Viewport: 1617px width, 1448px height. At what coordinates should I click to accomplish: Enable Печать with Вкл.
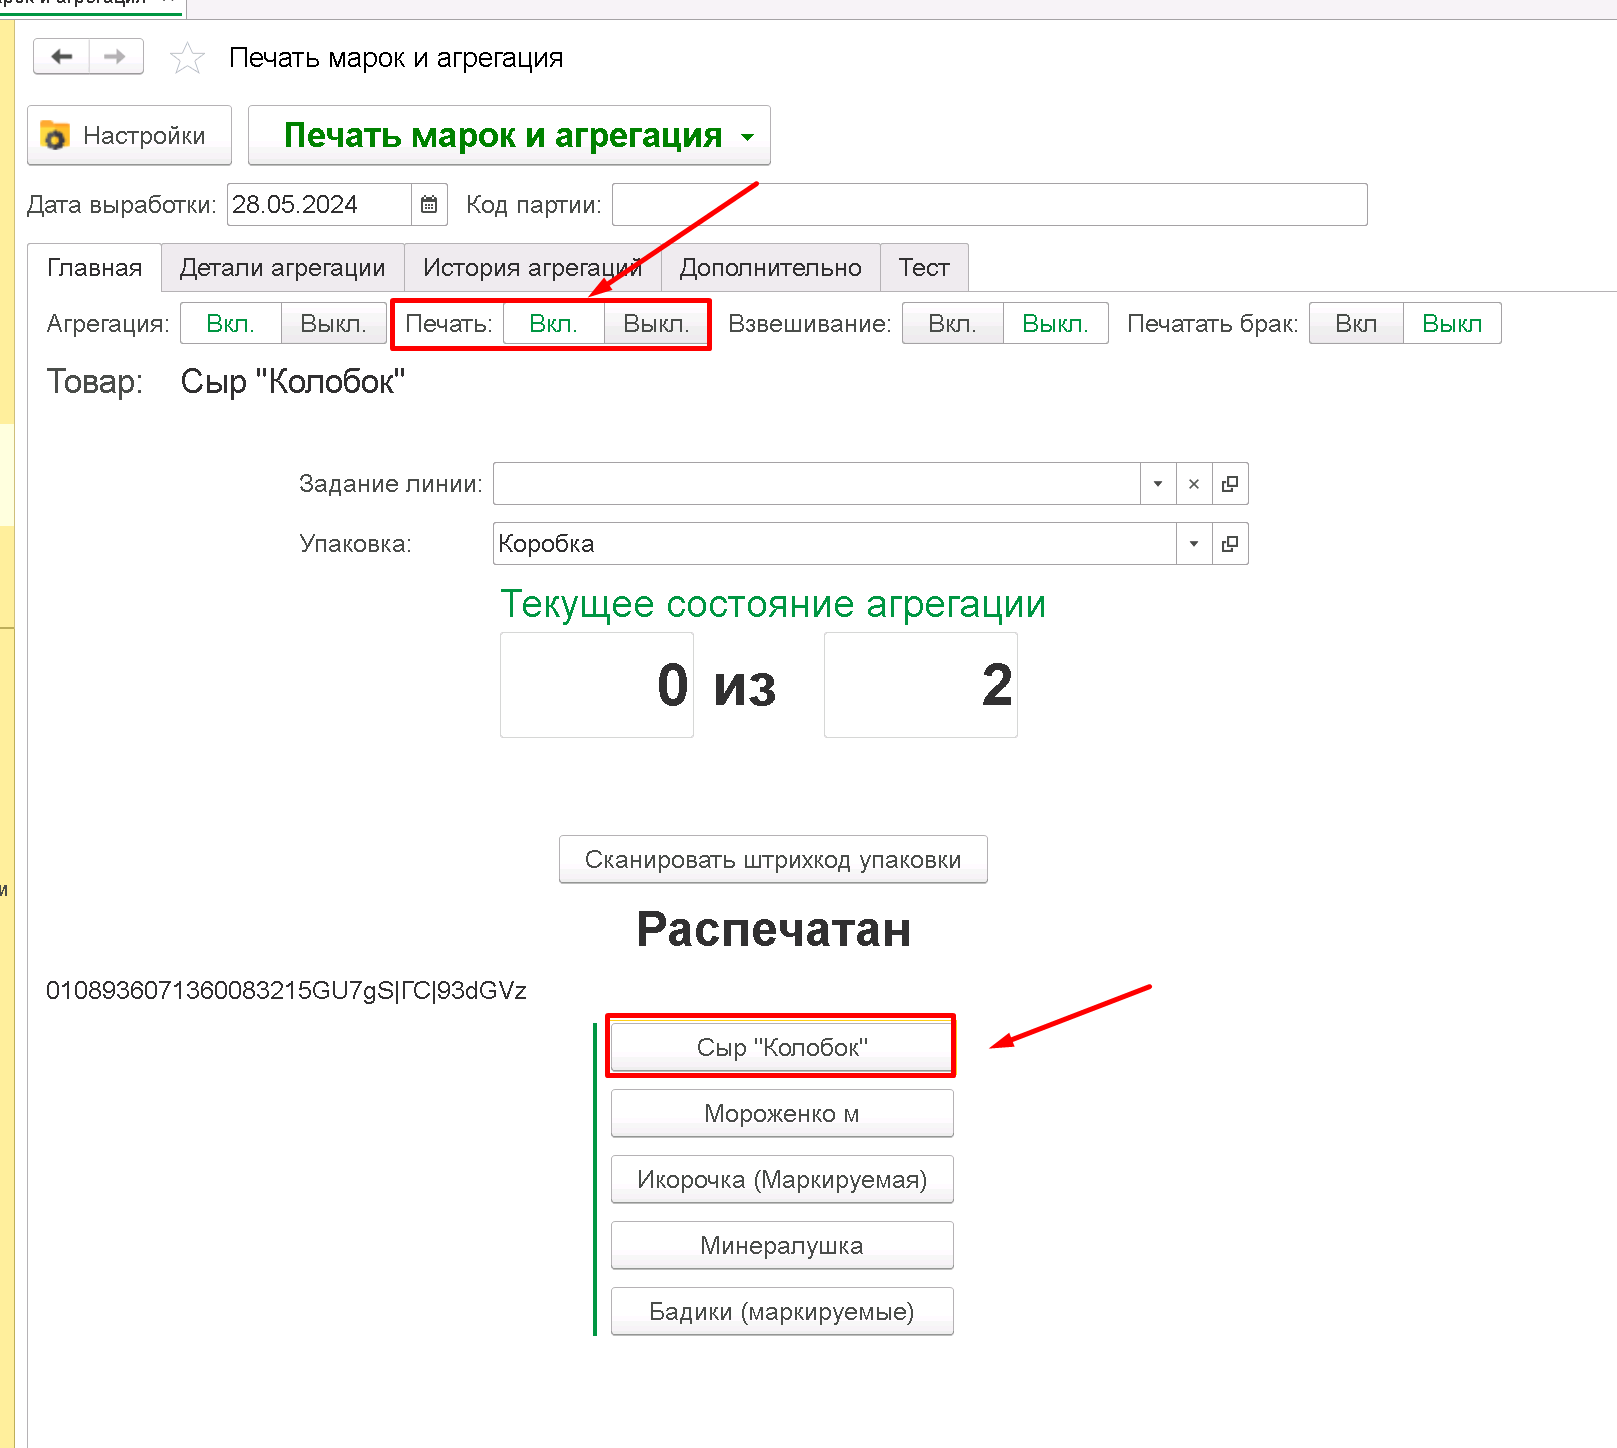tap(554, 324)
